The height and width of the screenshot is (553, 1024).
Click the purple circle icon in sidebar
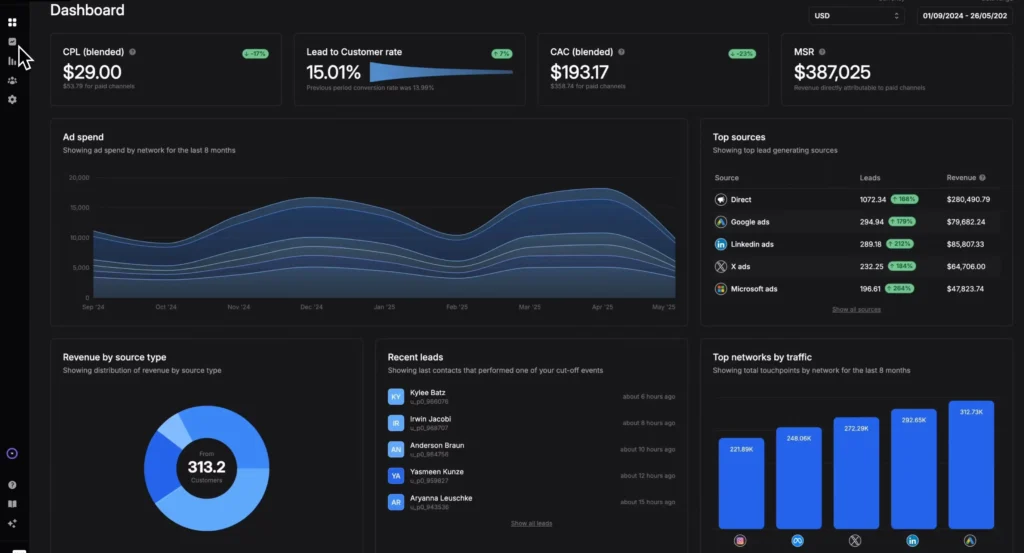12,453
